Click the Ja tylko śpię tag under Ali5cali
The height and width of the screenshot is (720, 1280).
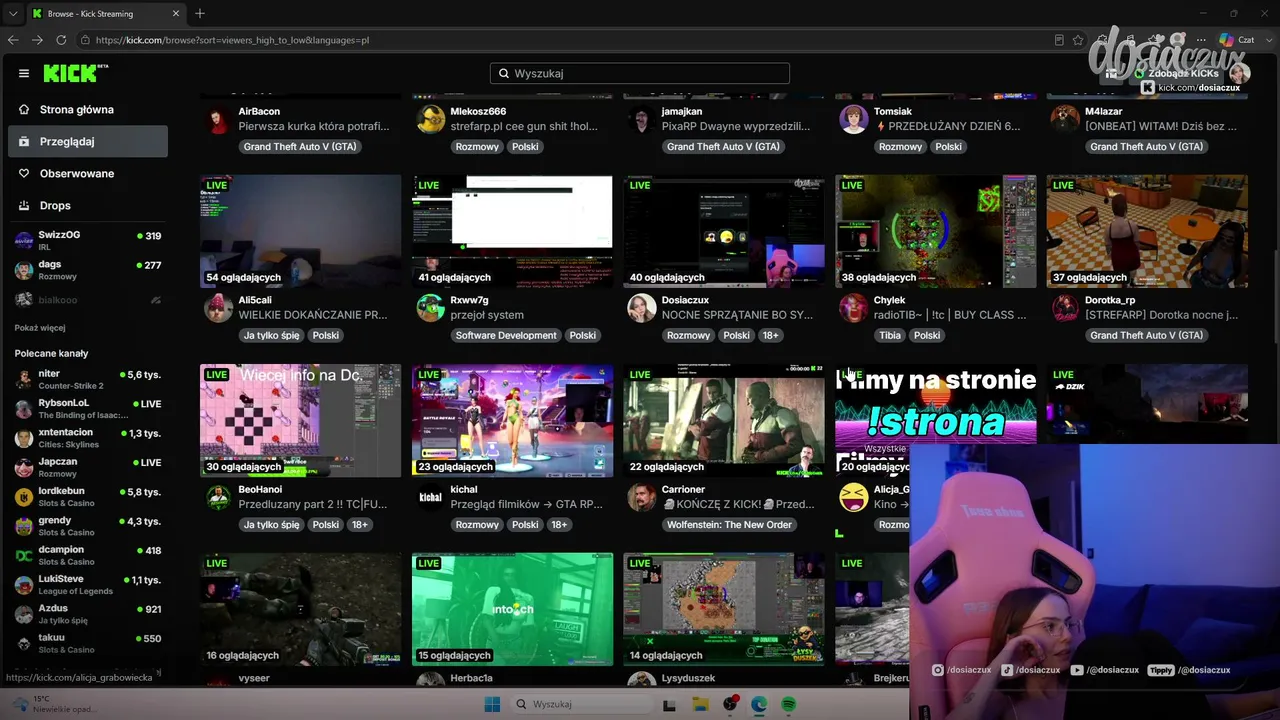271,336
